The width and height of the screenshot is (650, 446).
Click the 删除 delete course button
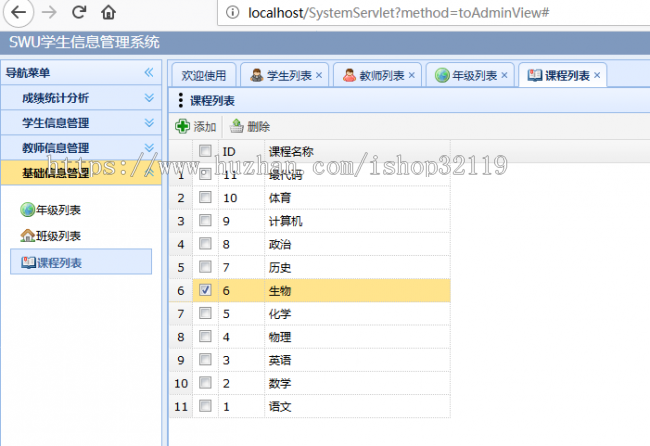250,126
